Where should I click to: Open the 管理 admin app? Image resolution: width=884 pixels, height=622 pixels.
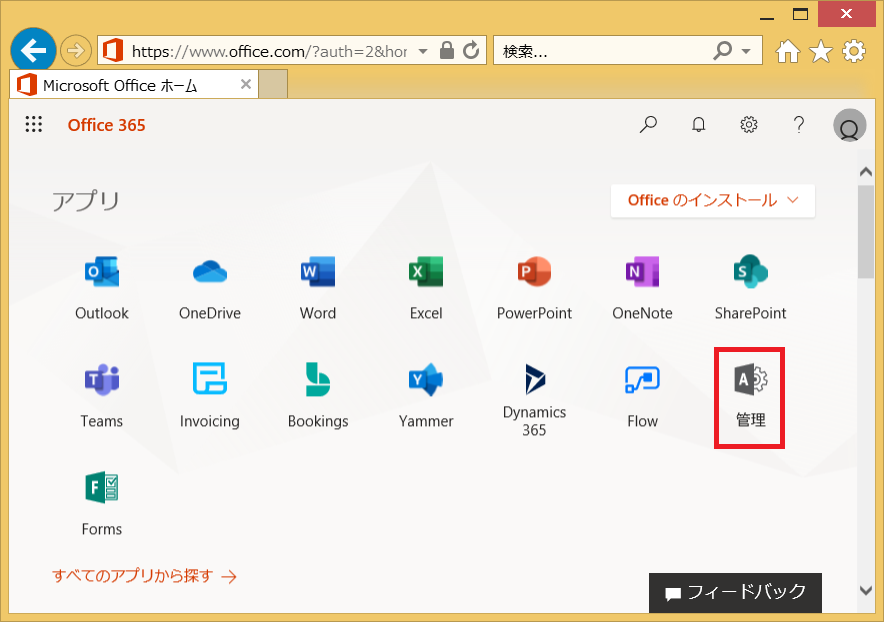[750, 396]
